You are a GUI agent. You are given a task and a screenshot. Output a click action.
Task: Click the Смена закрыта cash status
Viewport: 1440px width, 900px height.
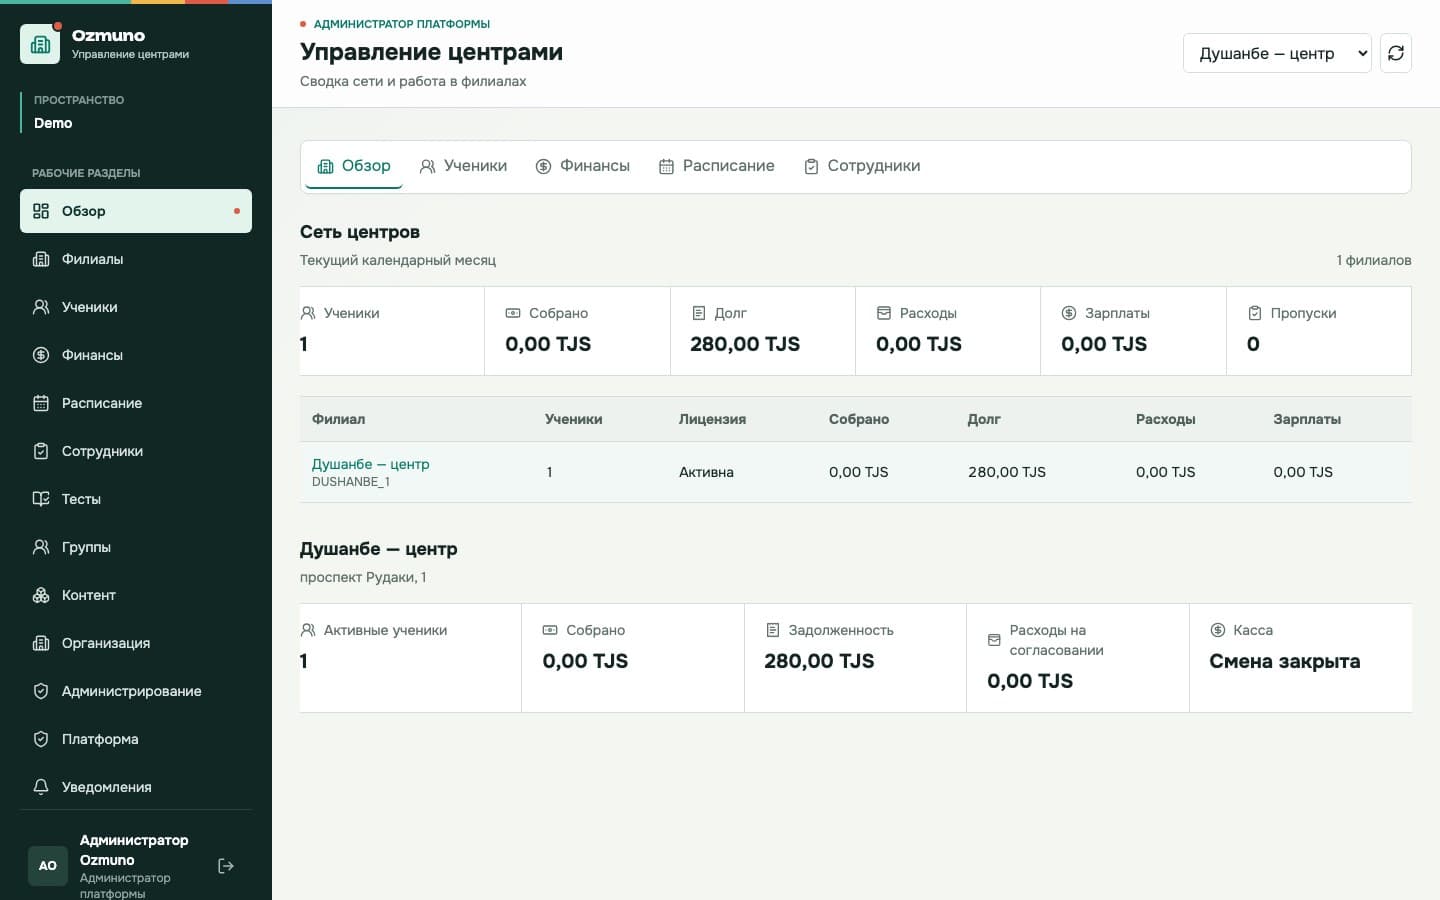point(1285,661)
